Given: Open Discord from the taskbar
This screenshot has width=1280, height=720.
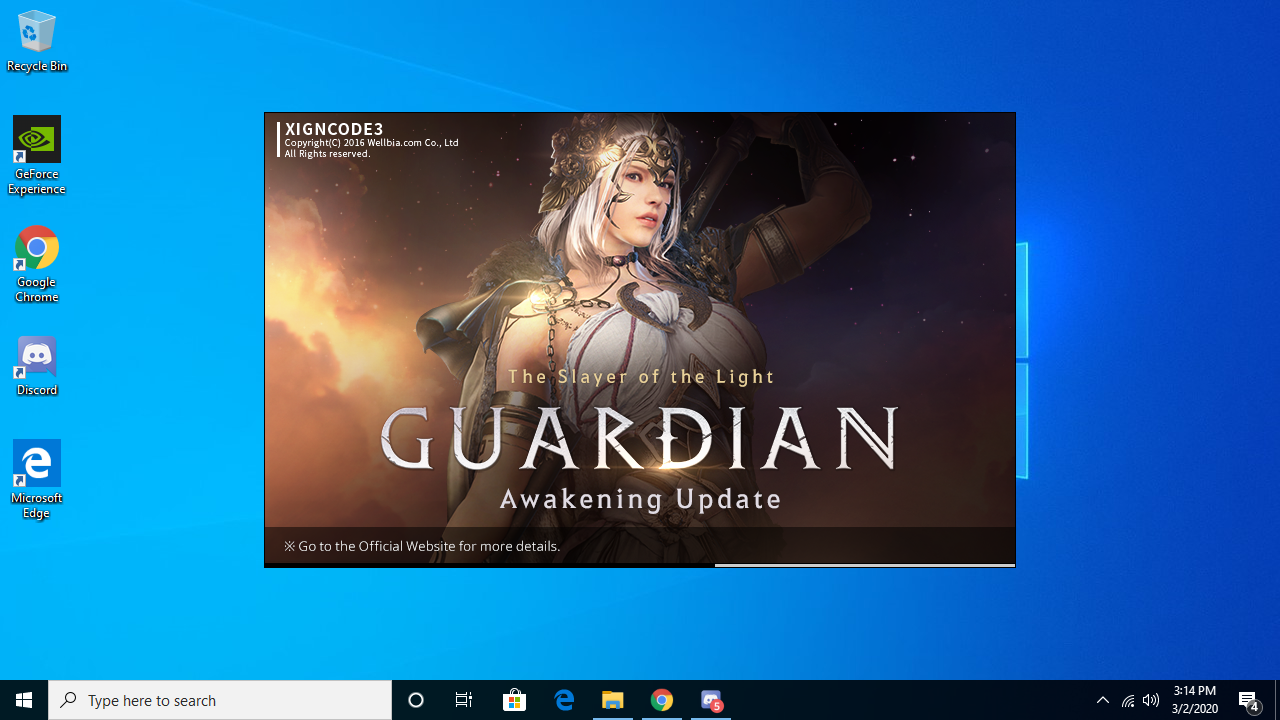Looking at the screenshot, I should point(710,700).
